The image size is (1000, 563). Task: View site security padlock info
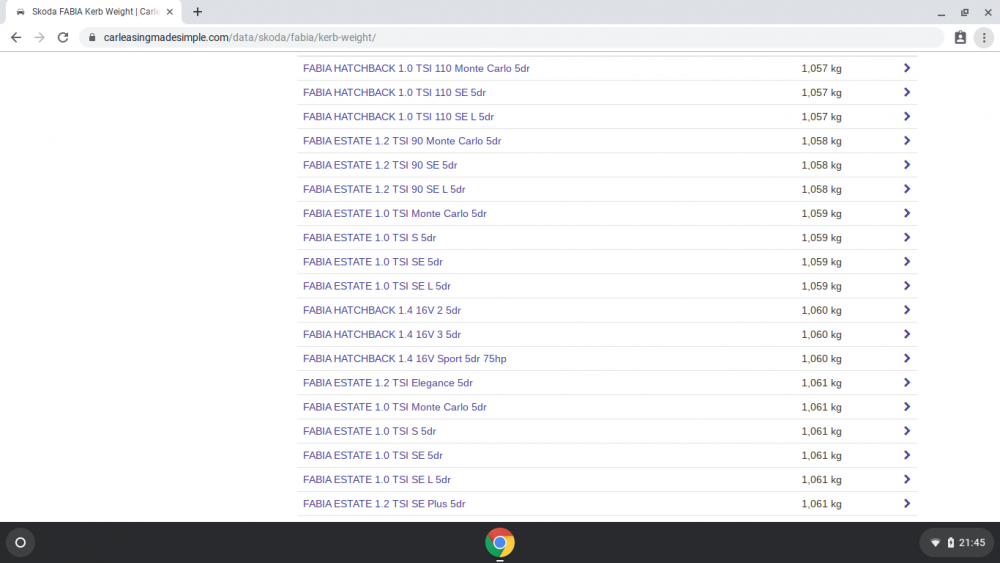(x=92, y=38)
